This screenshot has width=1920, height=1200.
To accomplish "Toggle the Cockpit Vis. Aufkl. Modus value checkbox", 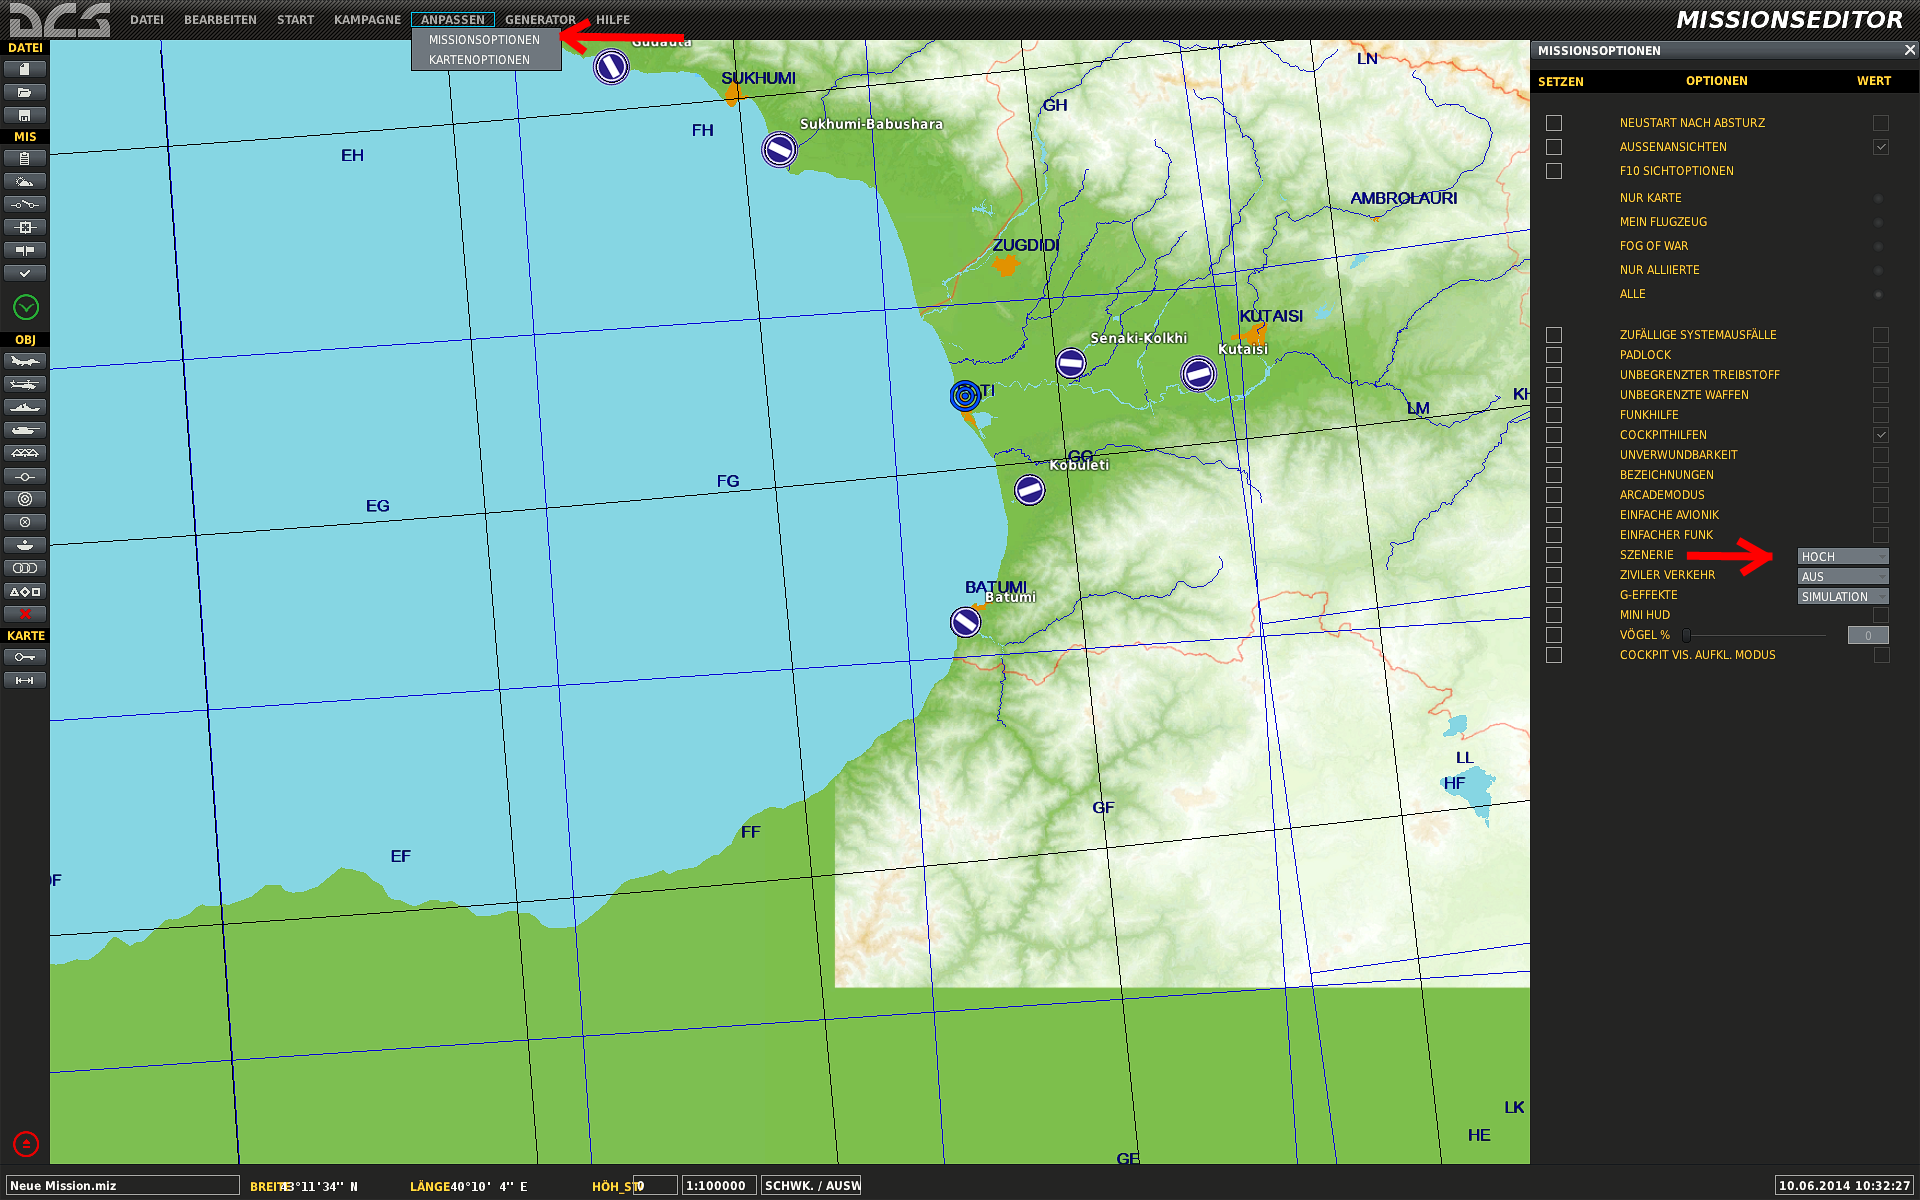I will click(1881, 655).
